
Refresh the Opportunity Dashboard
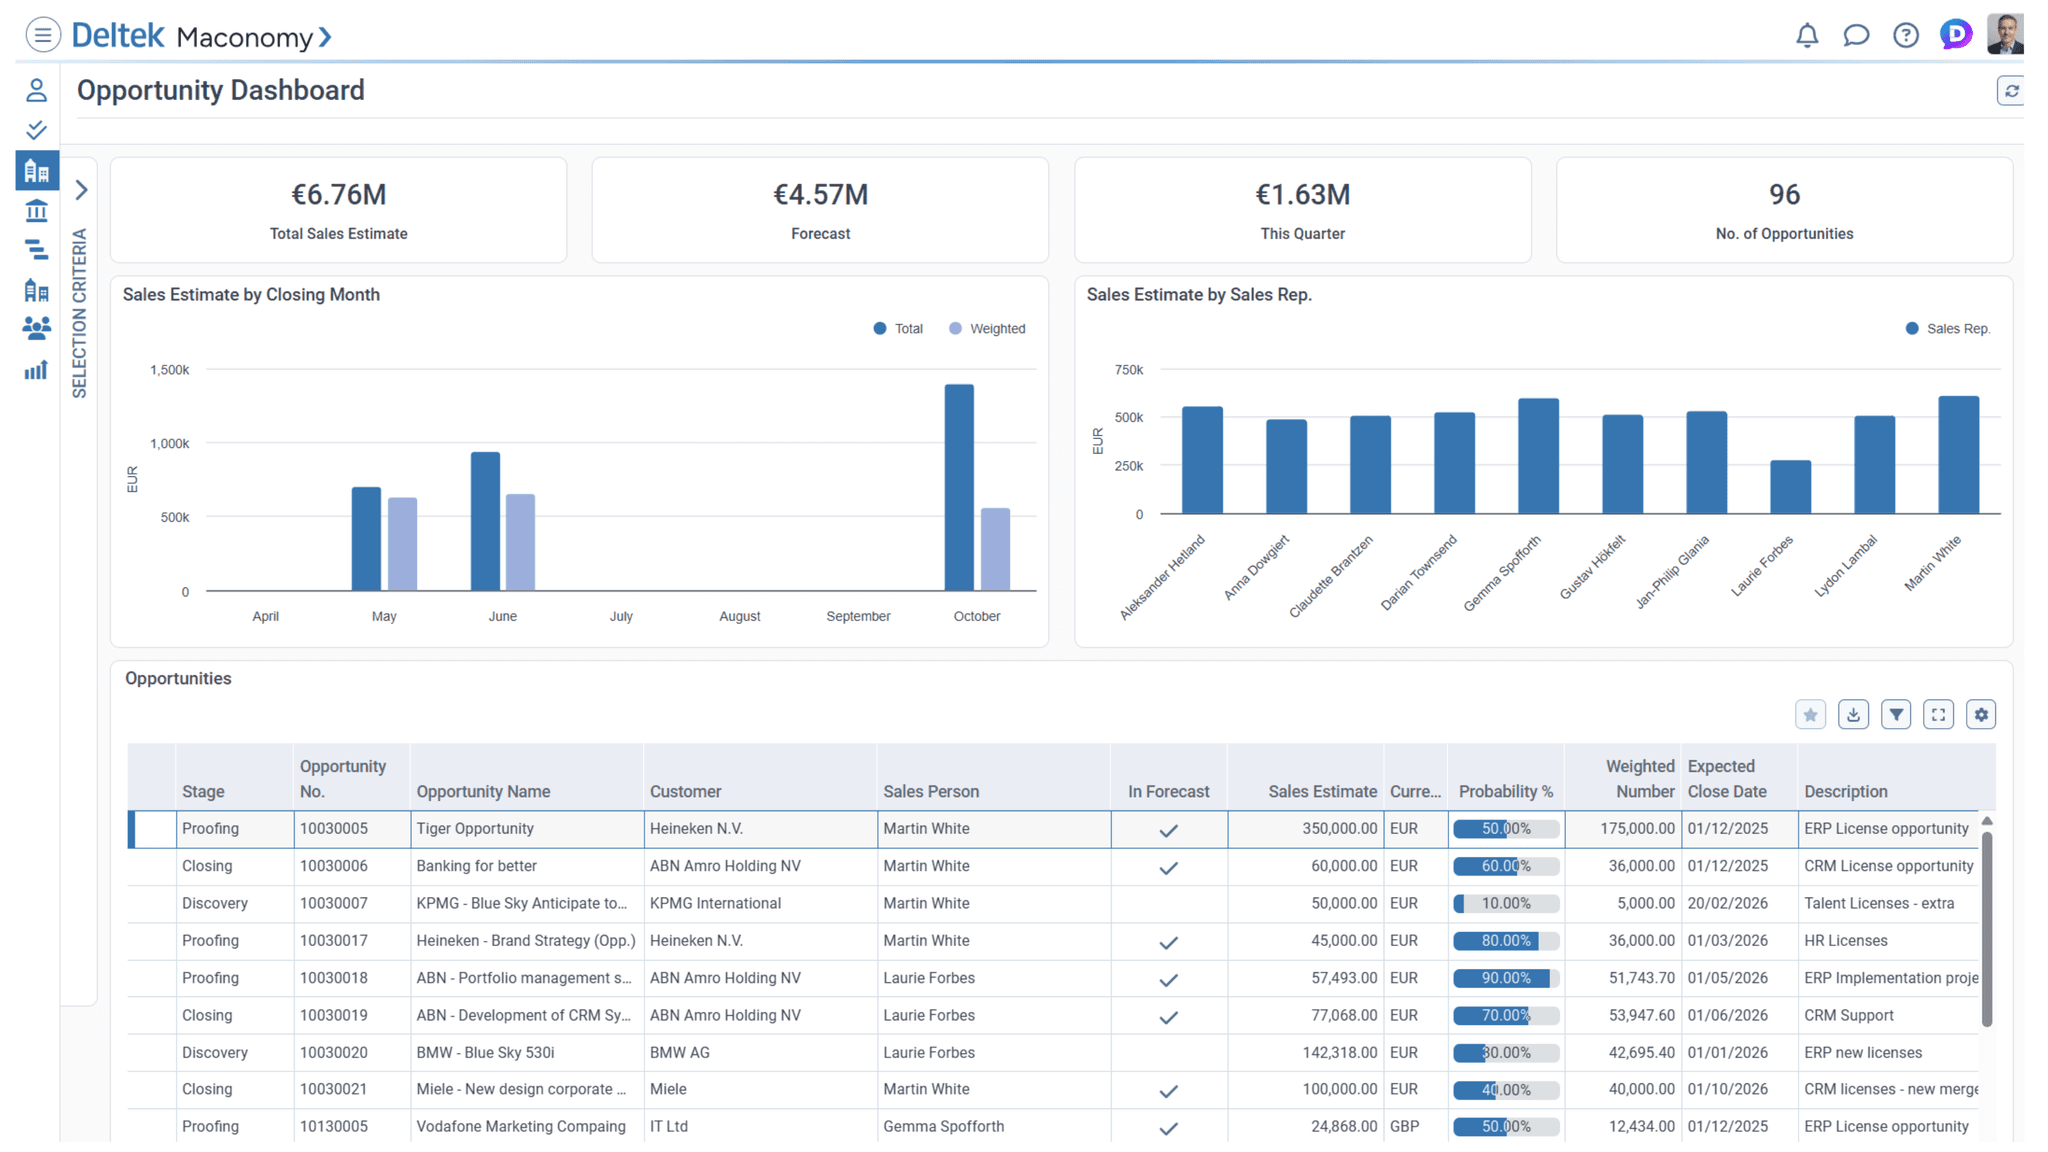2011,91
